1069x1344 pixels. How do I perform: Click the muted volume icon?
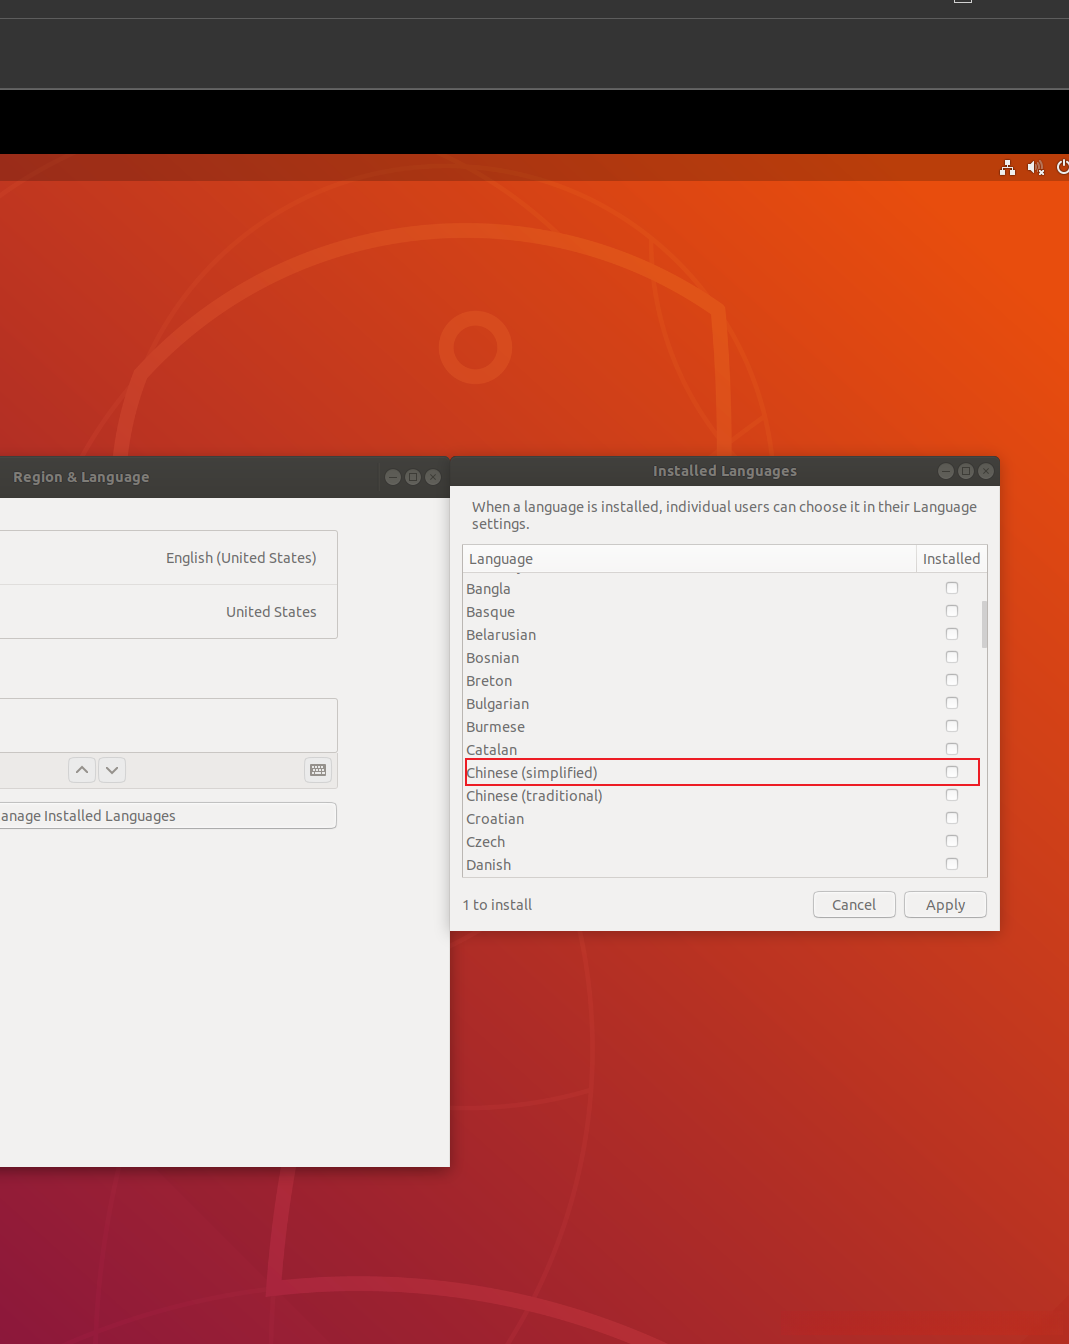(x=1035, y=168)
